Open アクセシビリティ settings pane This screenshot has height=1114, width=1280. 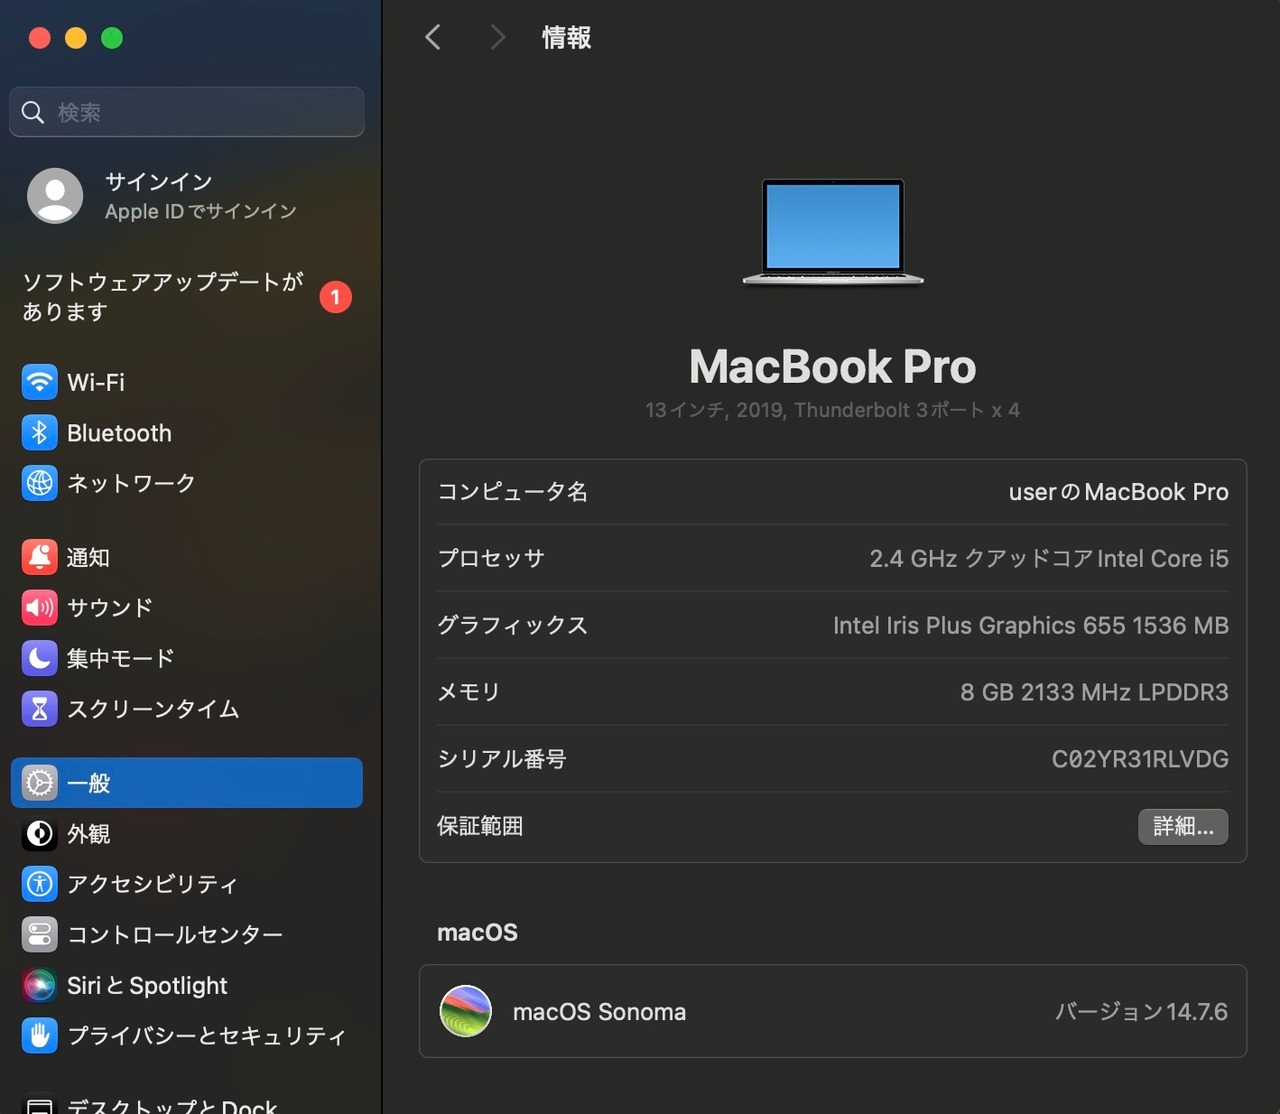[x=187, y=884]
